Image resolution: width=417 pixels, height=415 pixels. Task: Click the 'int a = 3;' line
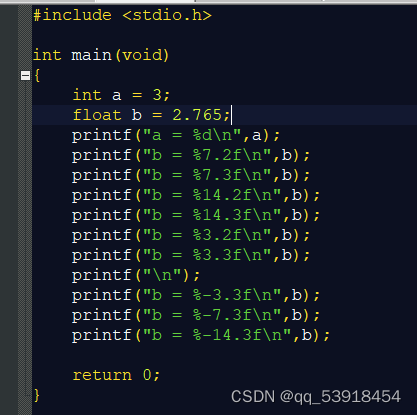[121, 95]
